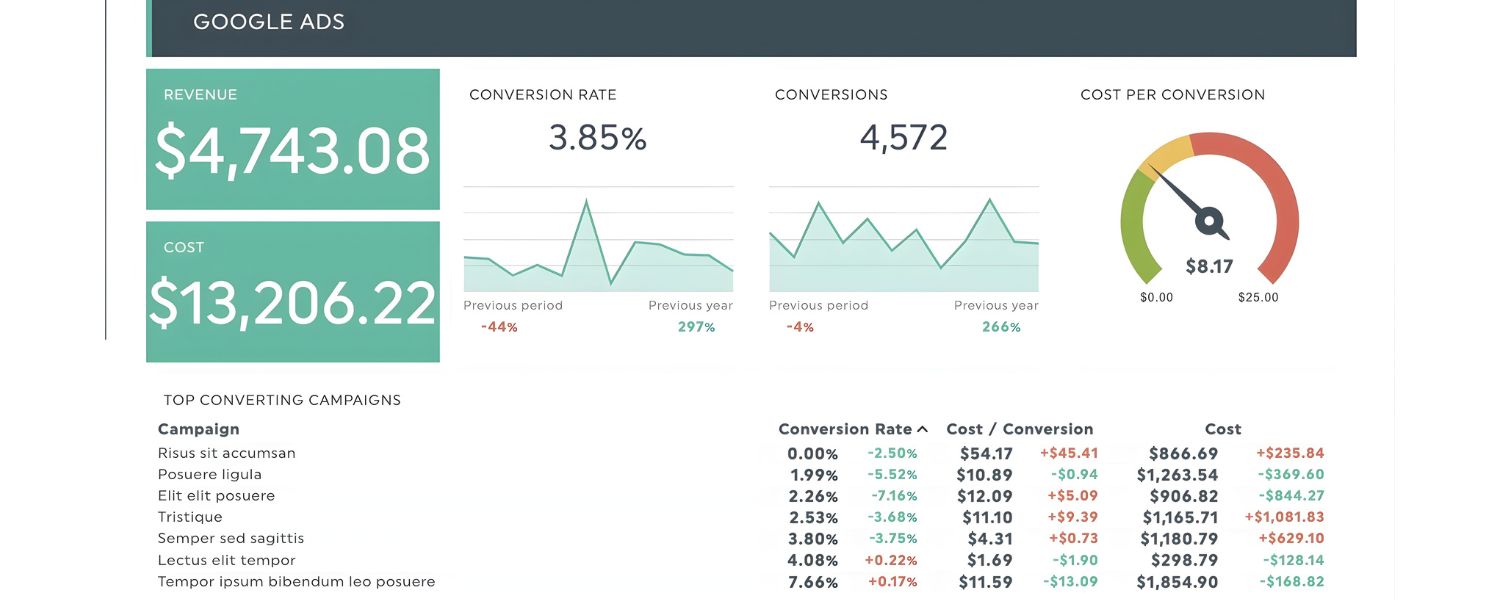Click the Cost / Conversion column header
The width and height of the screenshot is (1500, 600).
pyautogui.click(x=1019, y=429)
